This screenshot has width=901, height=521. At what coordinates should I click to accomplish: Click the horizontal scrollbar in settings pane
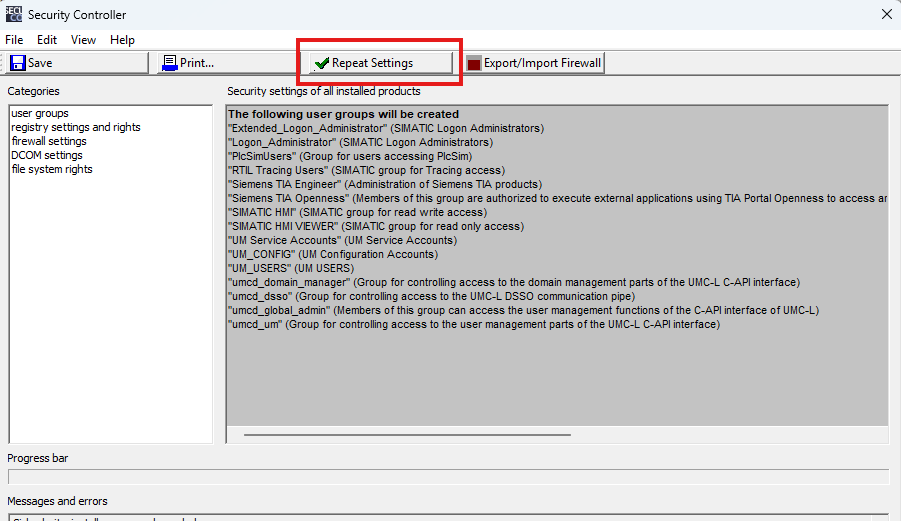click(x=407, y=435)
